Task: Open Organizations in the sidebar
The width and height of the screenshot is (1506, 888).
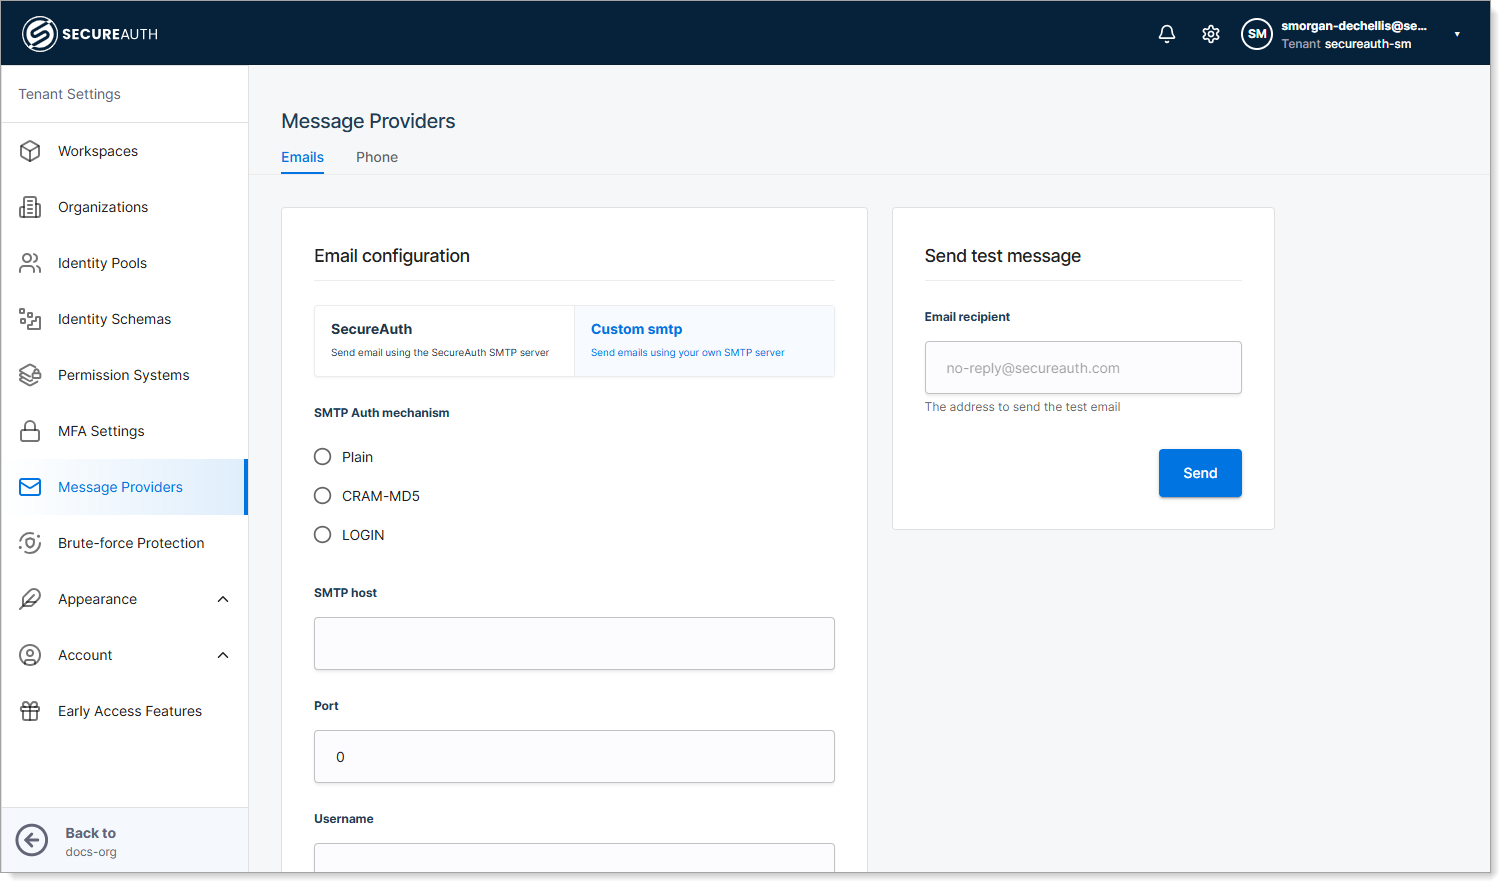Action: coord(124,207)
